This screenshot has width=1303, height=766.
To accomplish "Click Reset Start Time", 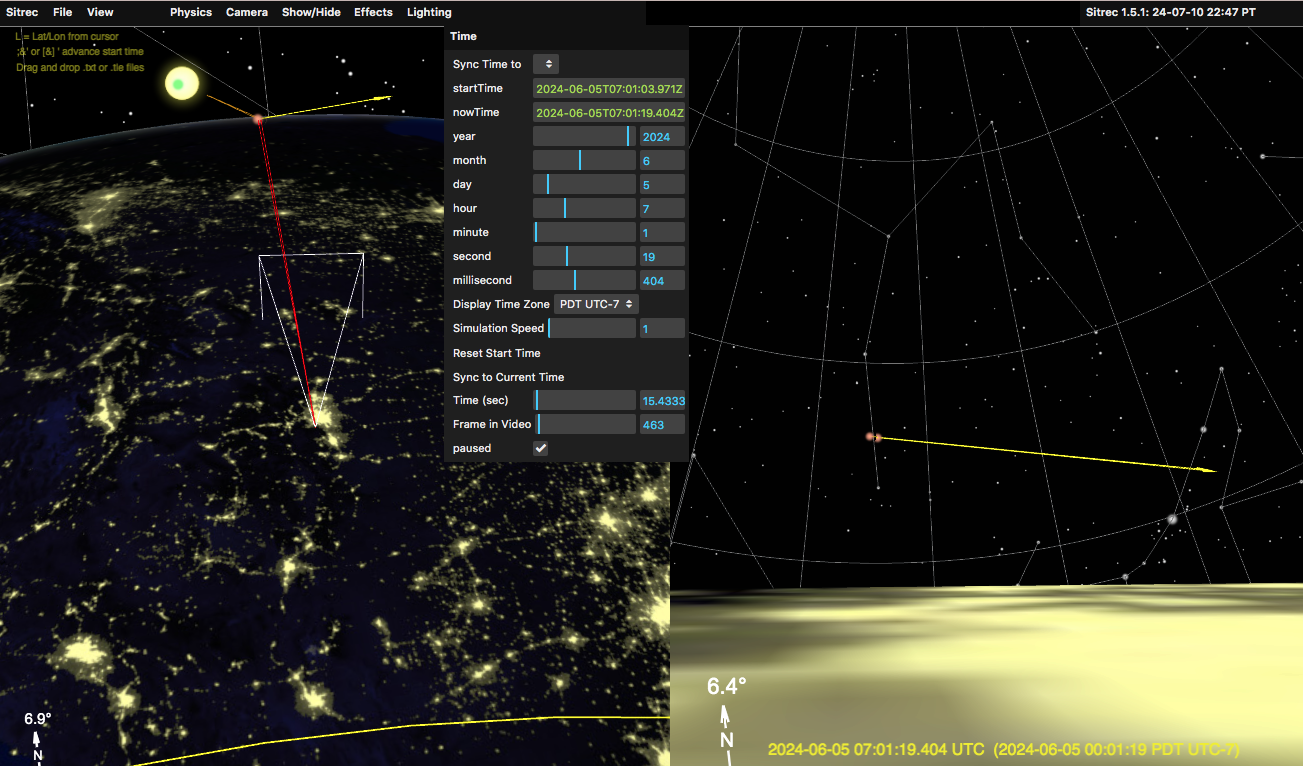I will 497,353.
